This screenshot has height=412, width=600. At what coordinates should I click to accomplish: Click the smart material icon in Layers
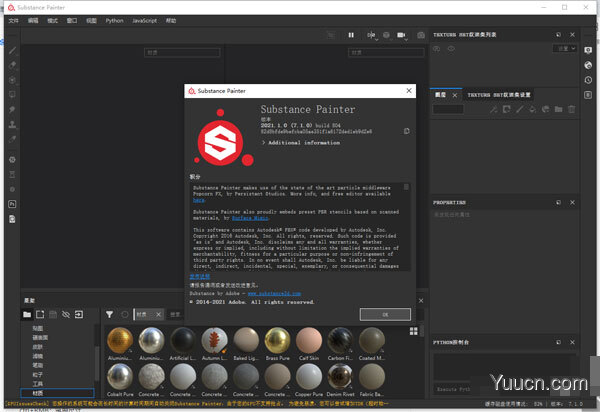[546, 109]
